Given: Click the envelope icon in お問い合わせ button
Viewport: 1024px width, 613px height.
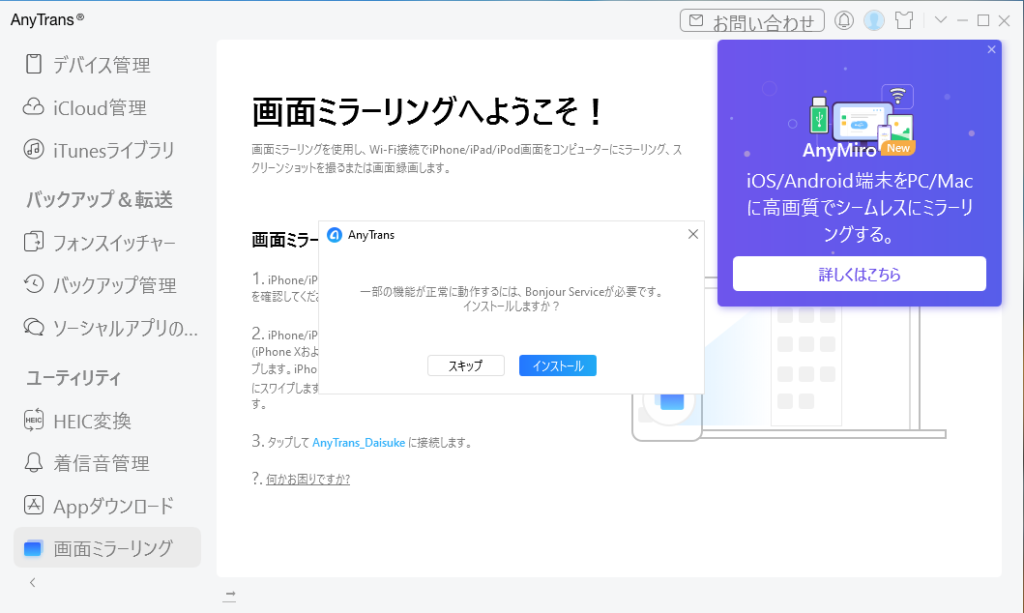Looking at the screenshot, I should coord(696,21).
